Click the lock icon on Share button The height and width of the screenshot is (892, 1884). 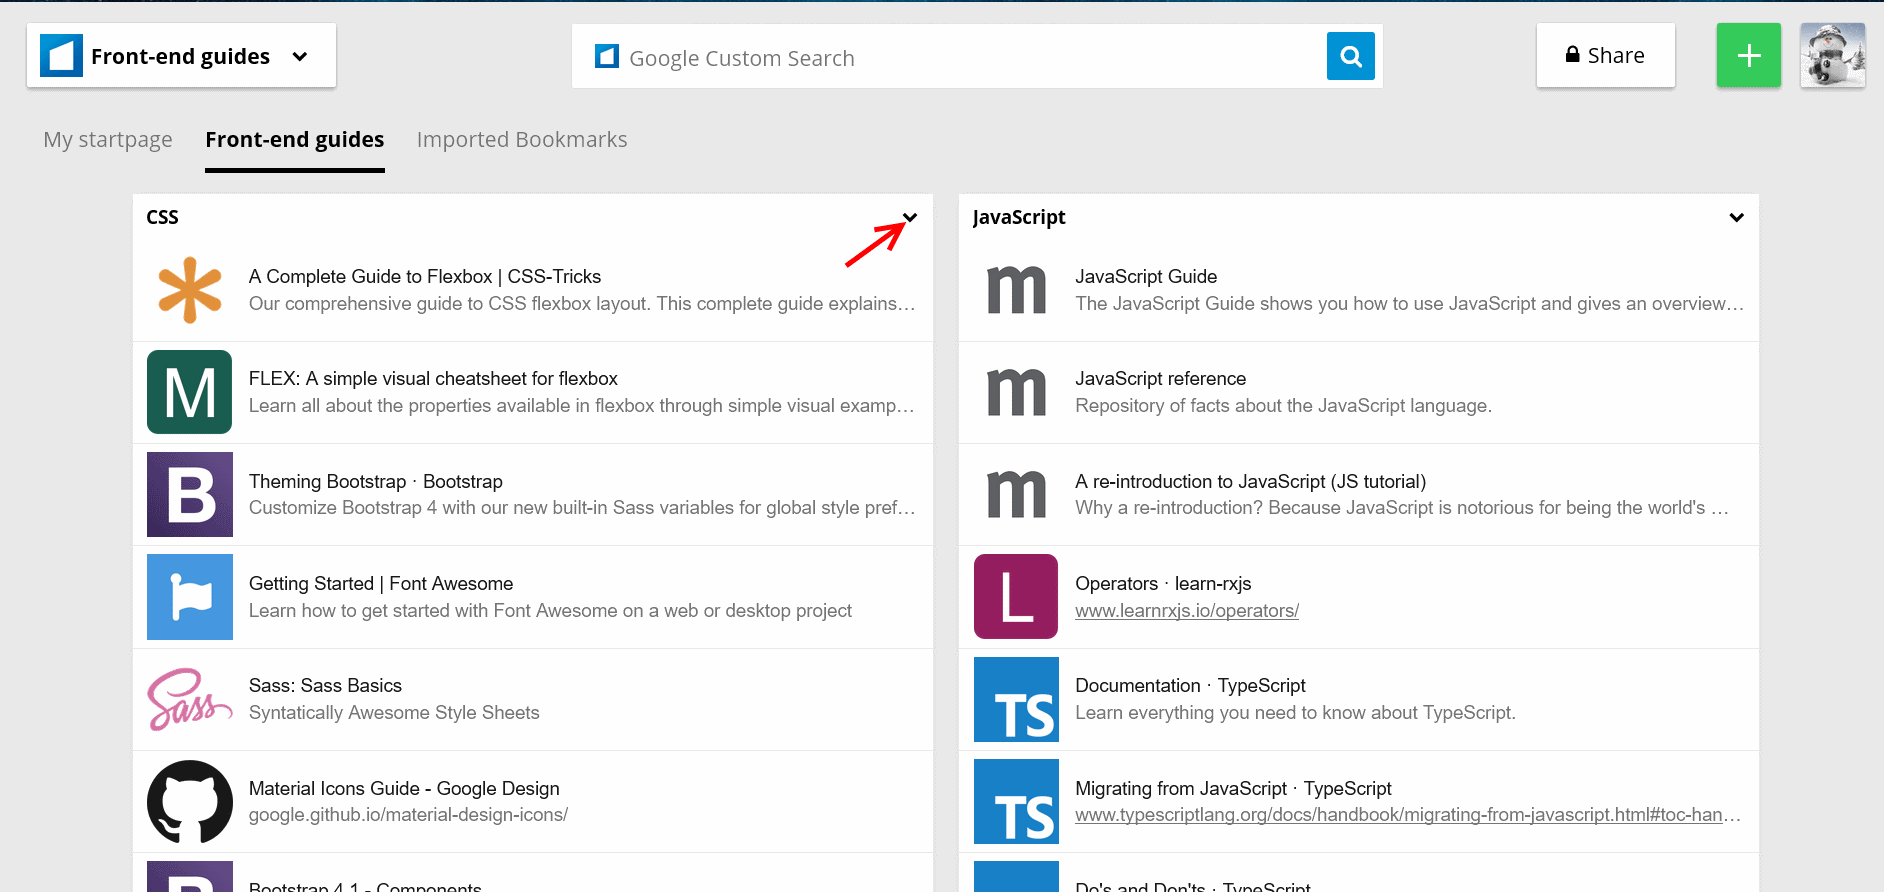[x=1573, y=54]
